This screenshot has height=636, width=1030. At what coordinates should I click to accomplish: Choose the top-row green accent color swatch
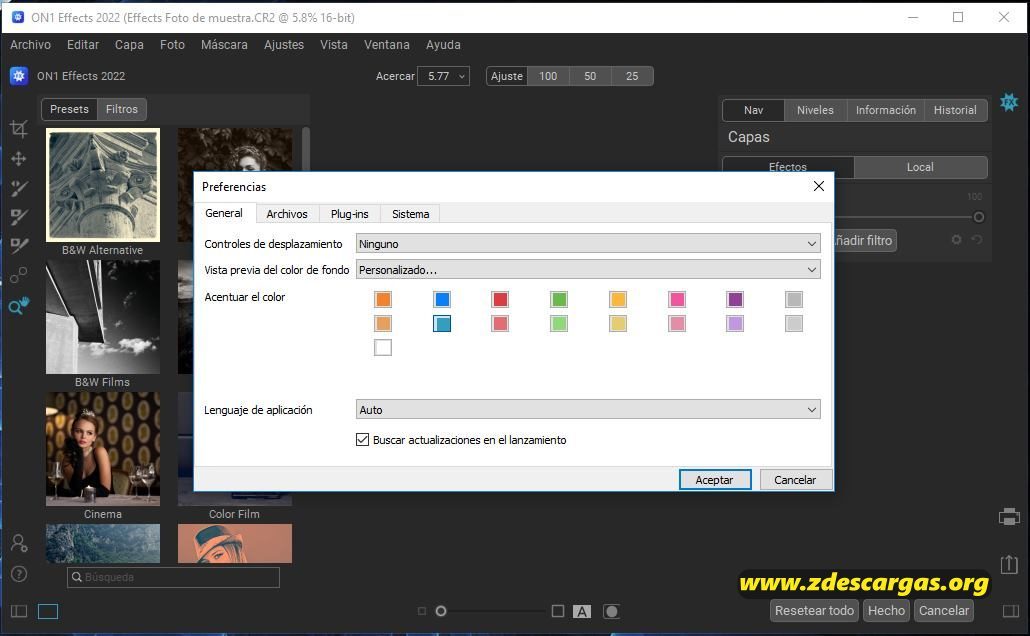pyautogui.click(x=559, y=300)
